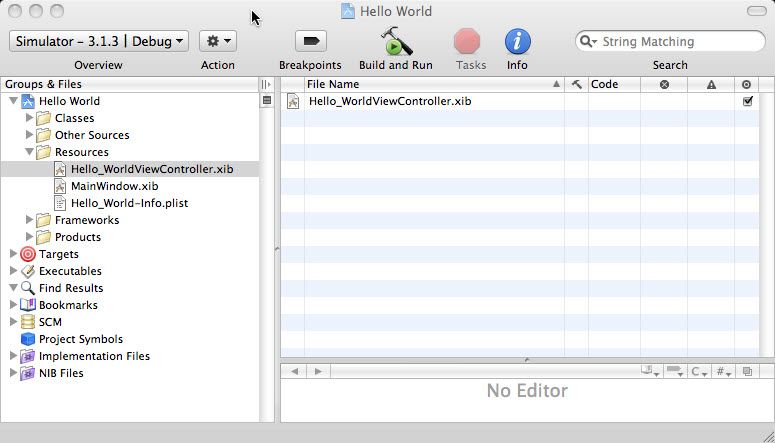Click the counterpart file button in editor bar
775x443 pixels.
coord(747,371)
